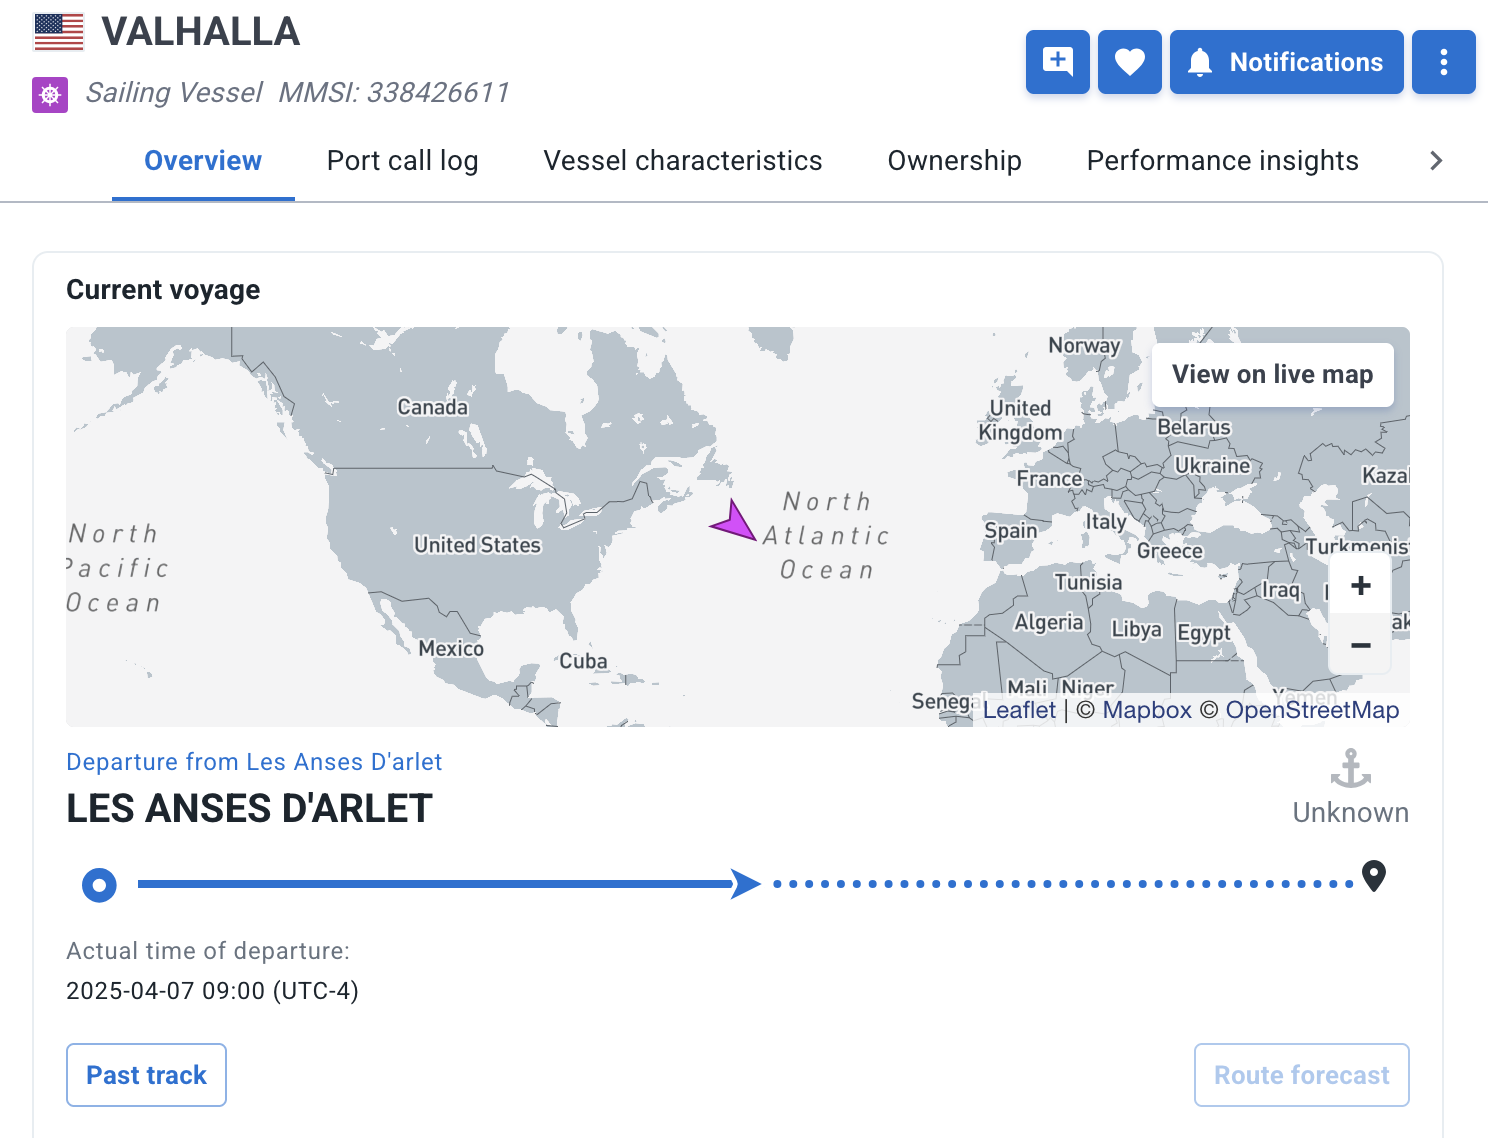Click View on live map button
1488x1138 pixels.
click(x=1272, y=375)
